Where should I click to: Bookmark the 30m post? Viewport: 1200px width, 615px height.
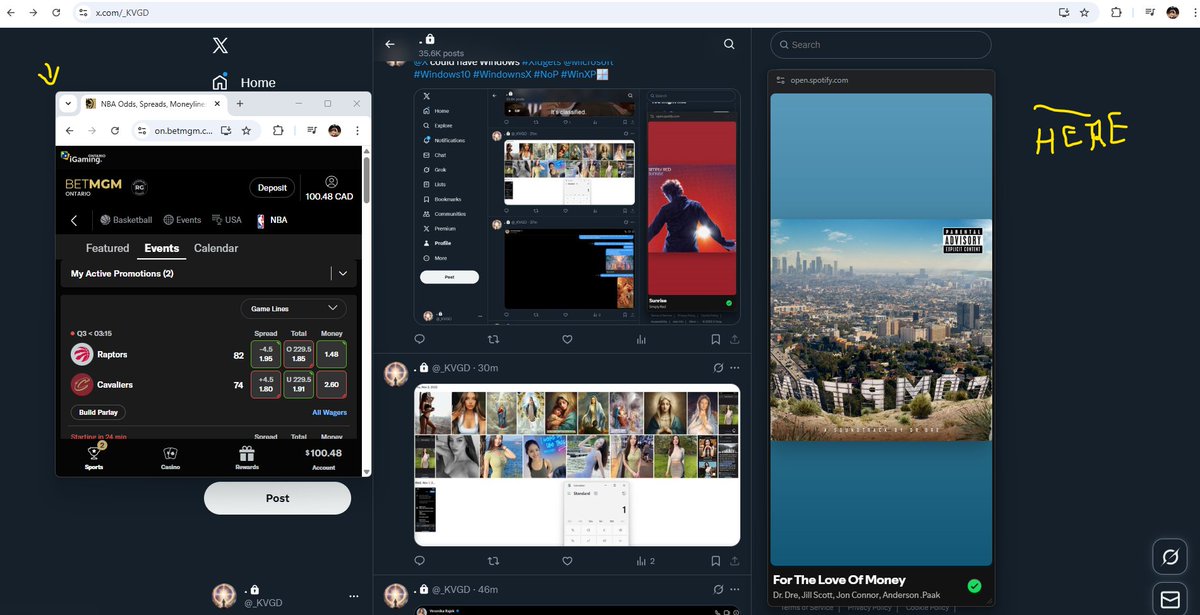tap(716, 561)
